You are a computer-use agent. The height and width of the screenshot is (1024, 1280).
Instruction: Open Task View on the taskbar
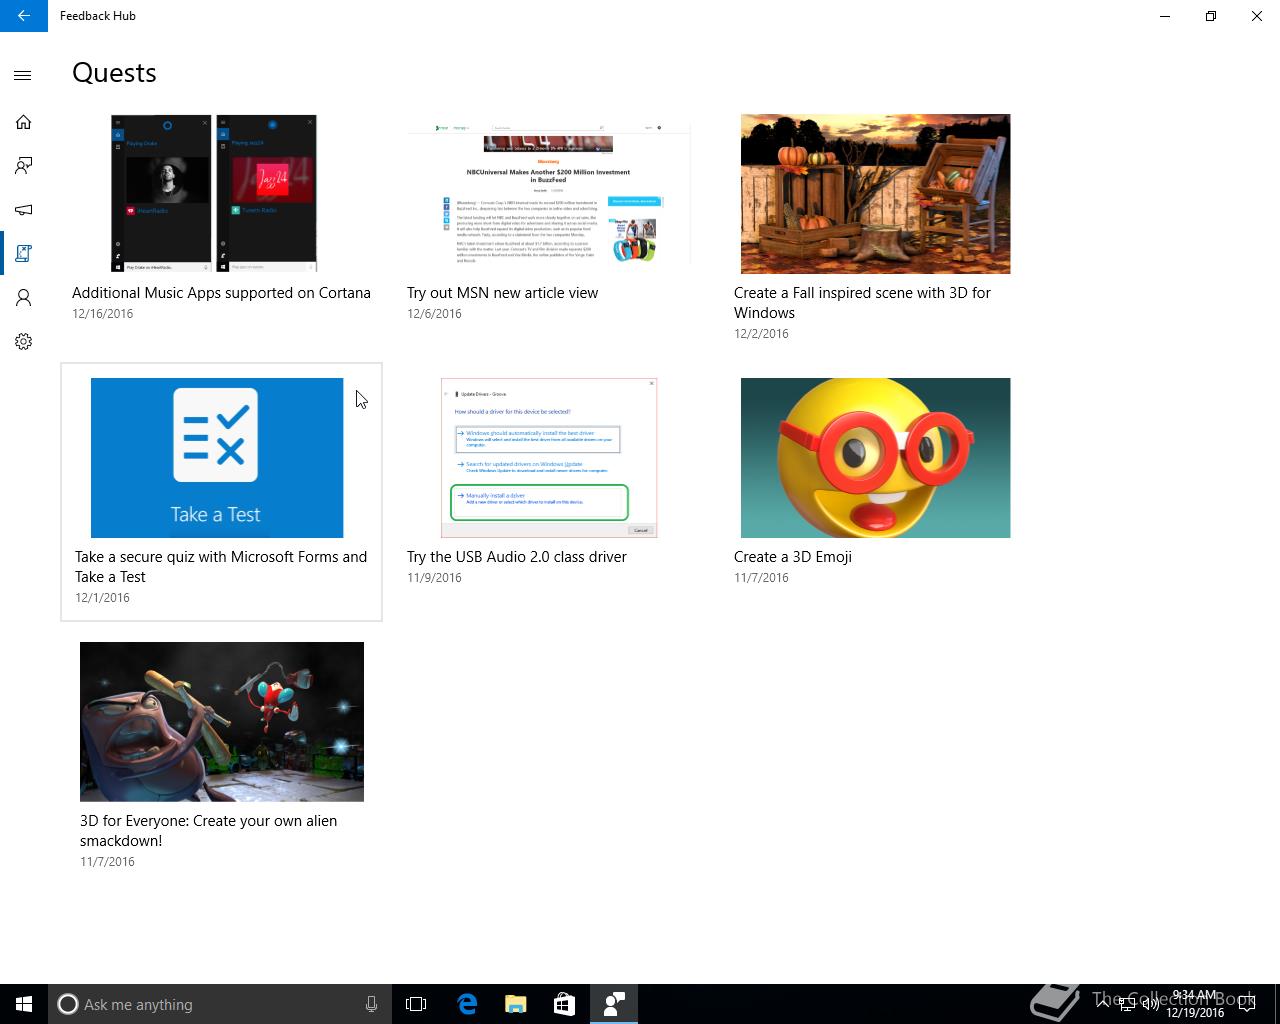416,1004
